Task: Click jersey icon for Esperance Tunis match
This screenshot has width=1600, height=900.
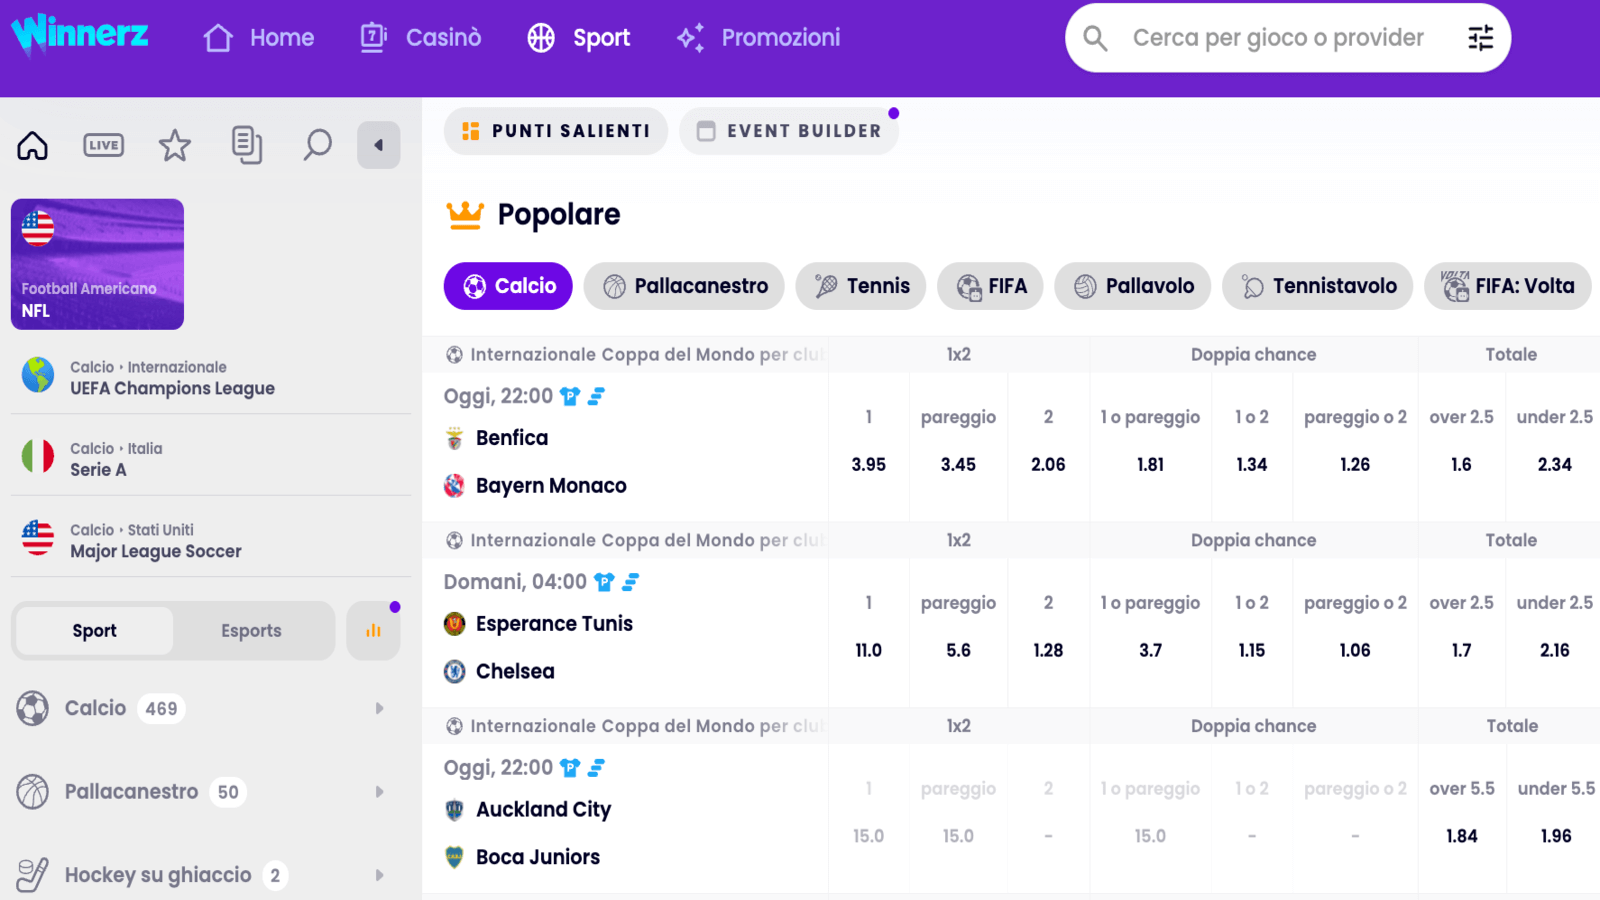Action: 604,582
